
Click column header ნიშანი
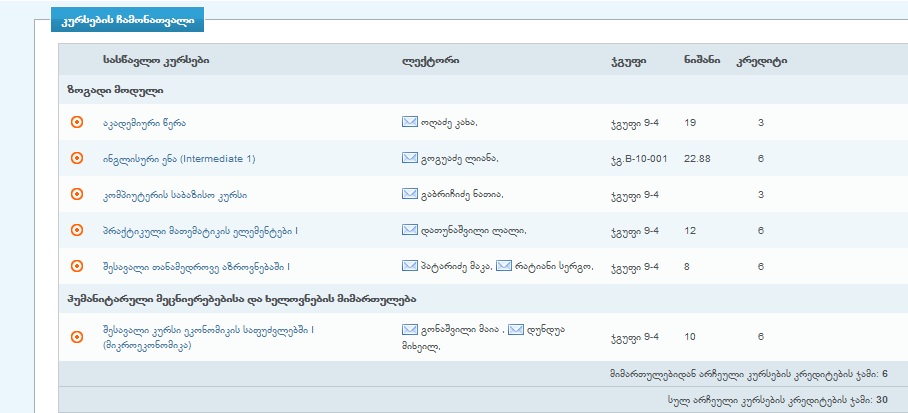coord(702,60)
